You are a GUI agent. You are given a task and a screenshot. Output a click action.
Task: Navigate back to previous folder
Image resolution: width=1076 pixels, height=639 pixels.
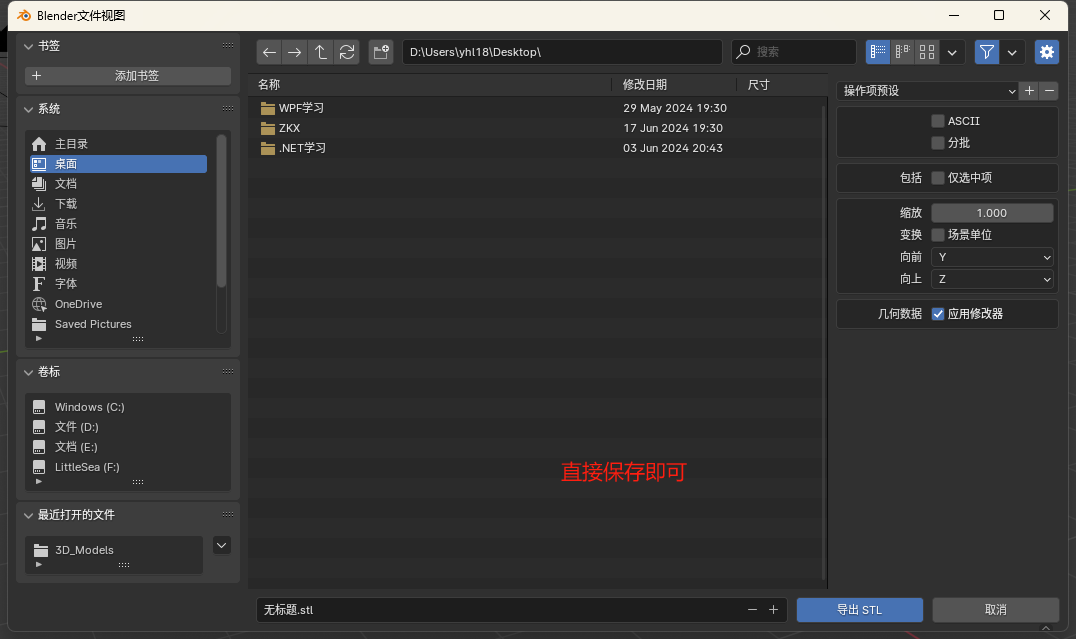269,52
